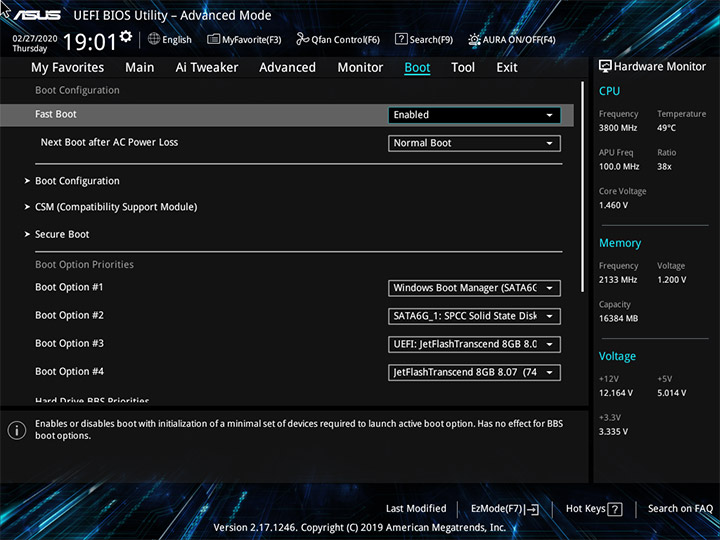Open the Ai Tweaker tab
The image size is (720, 540).
(207, 68)
